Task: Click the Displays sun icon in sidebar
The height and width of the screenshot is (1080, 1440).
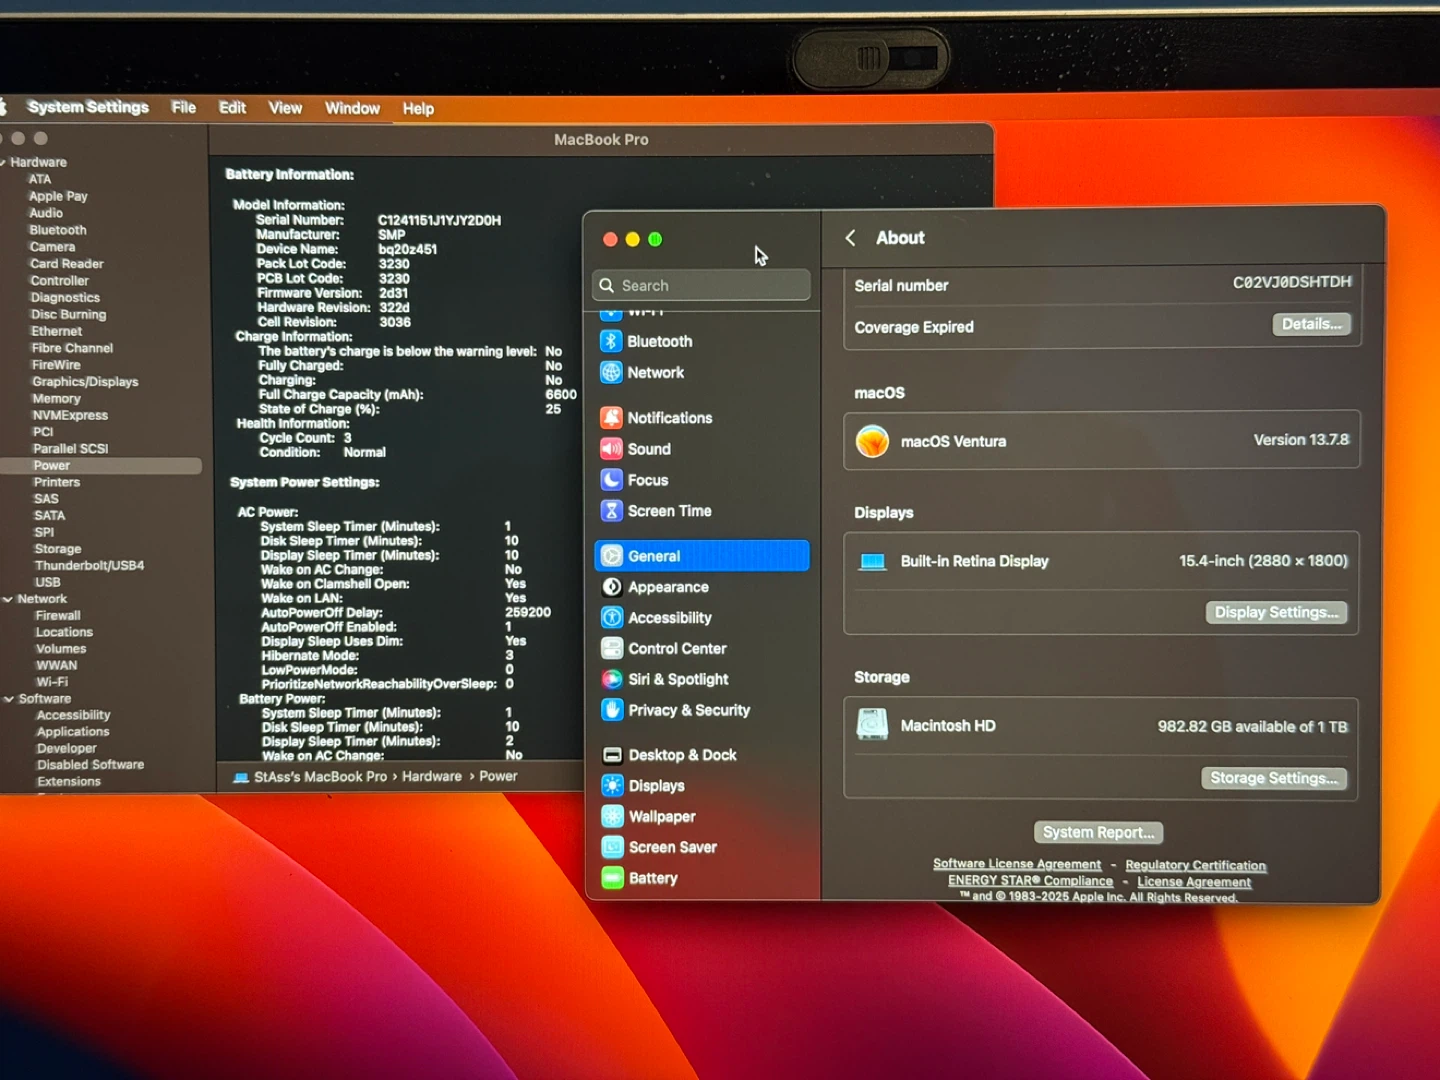Action: pyautogui.click(x=612, y=786)
